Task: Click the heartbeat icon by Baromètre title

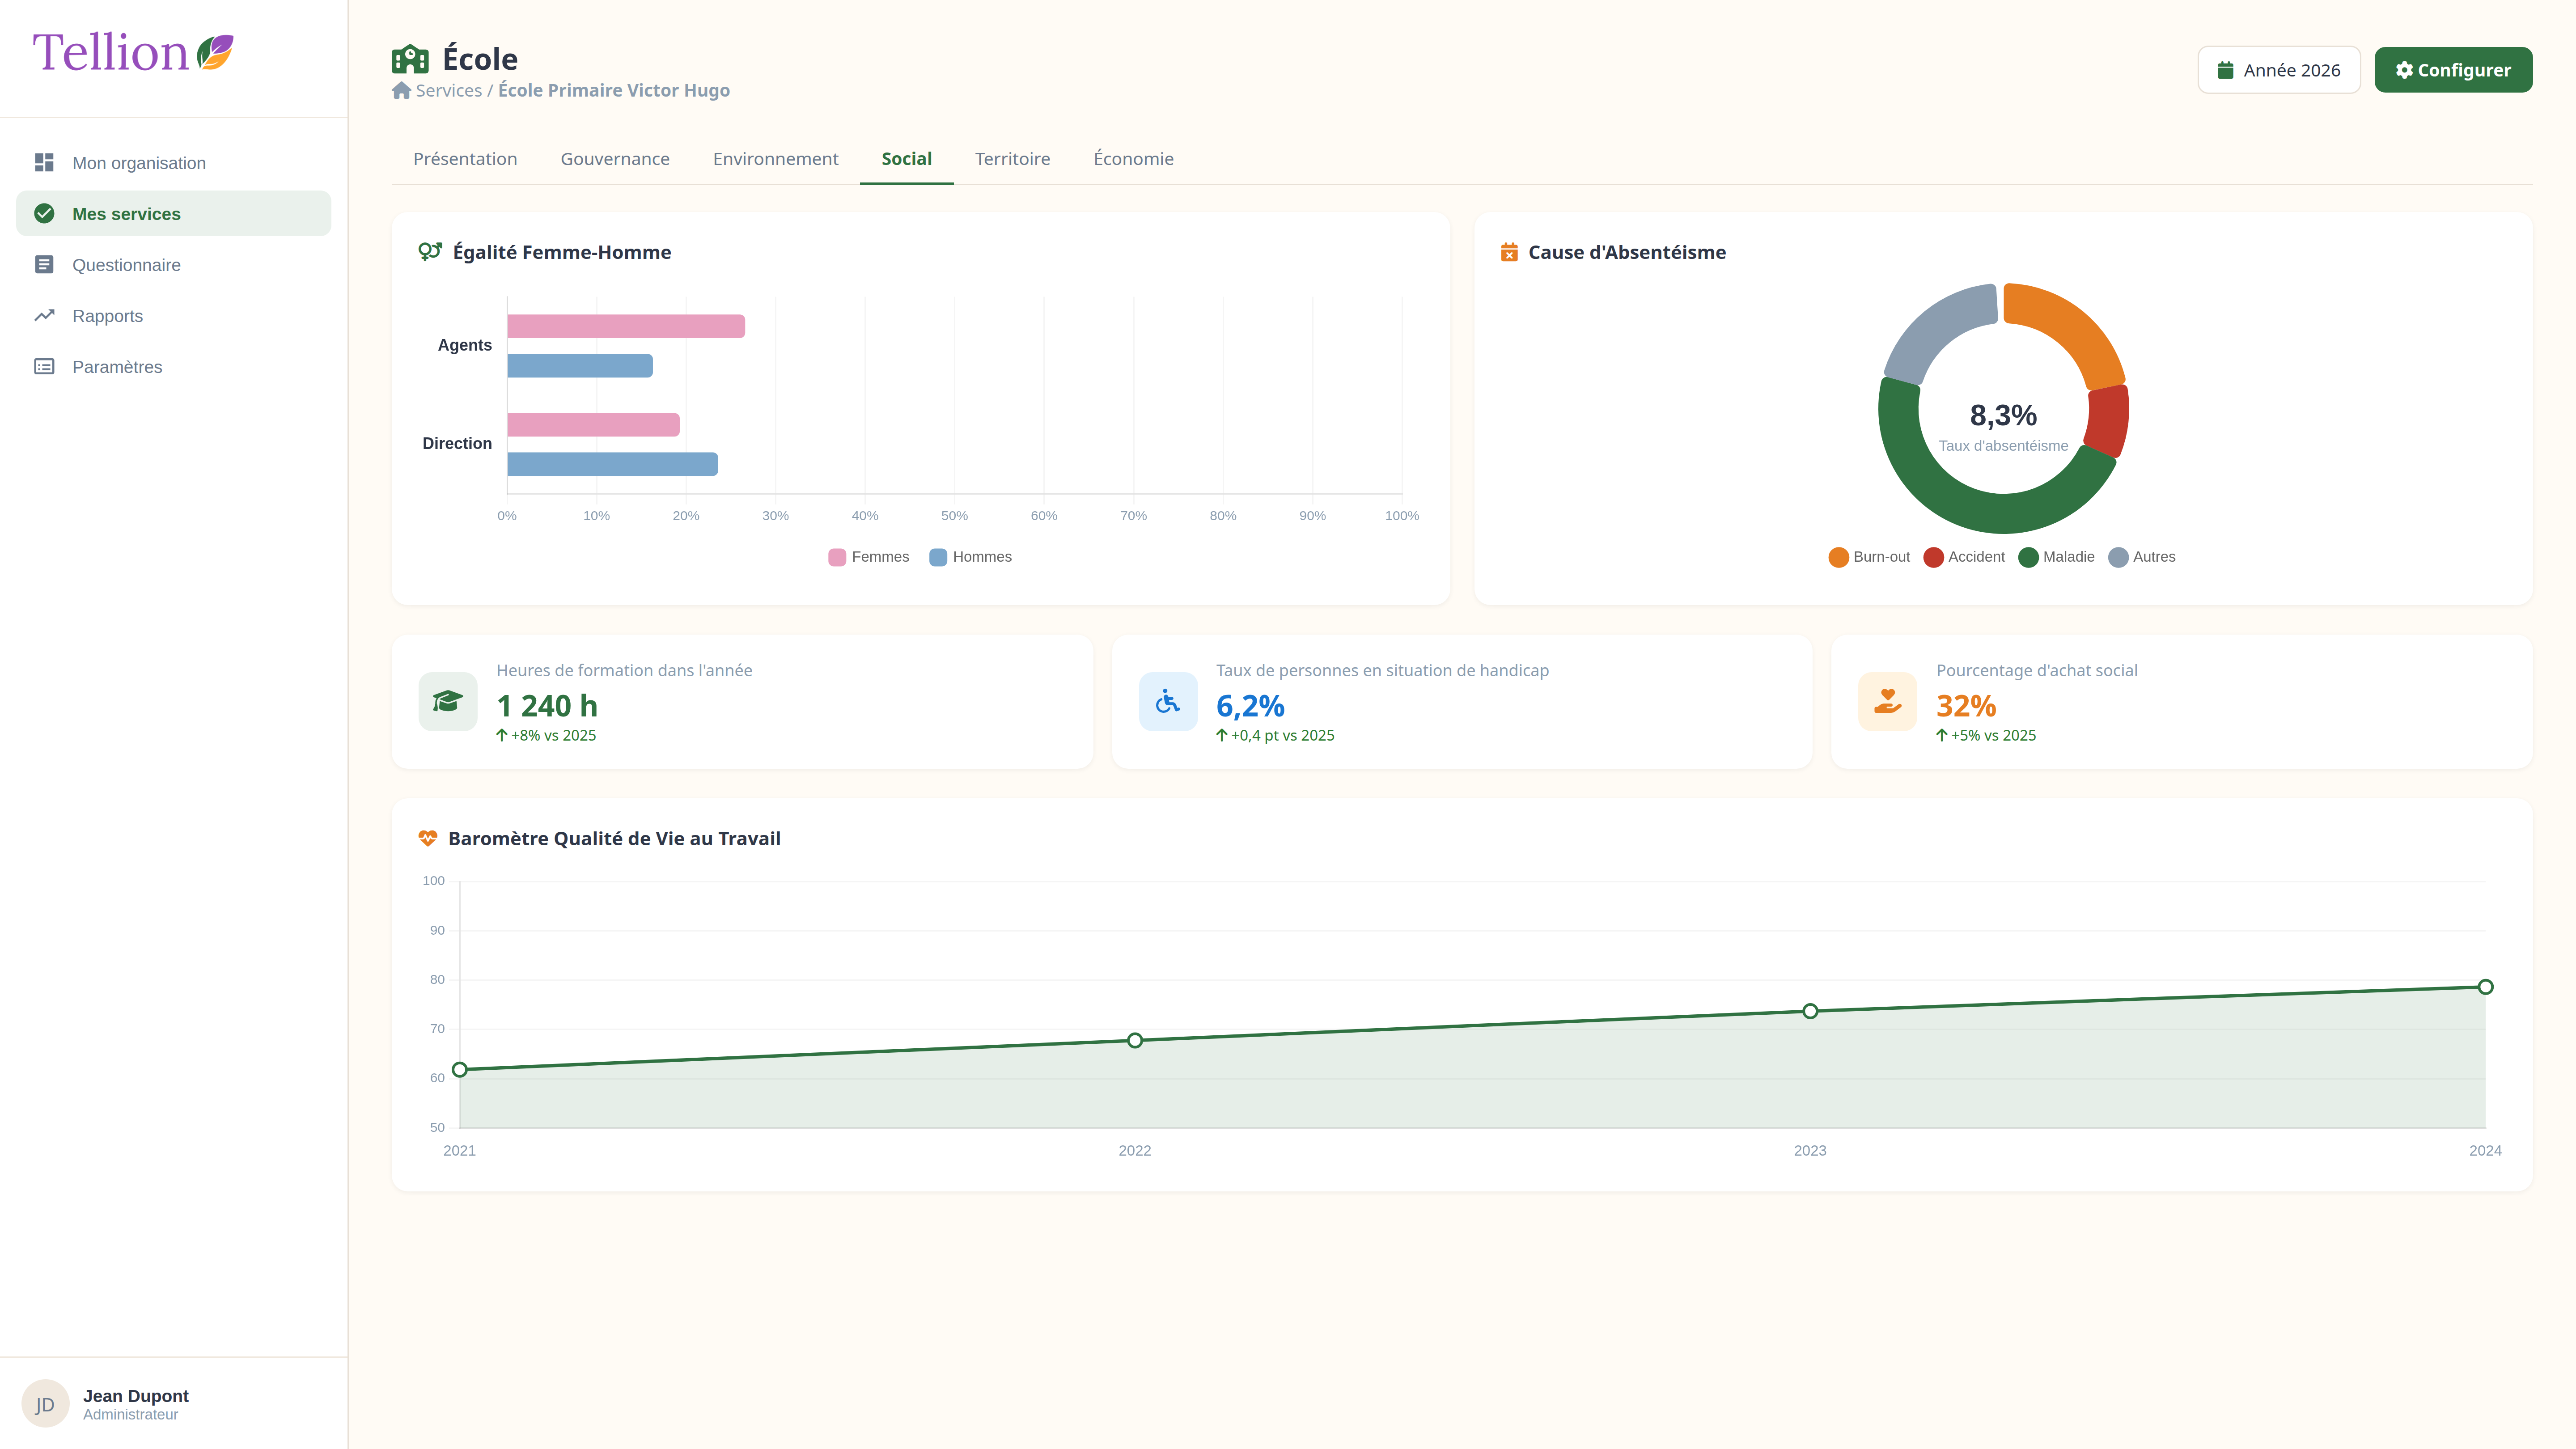Action: pyautogui.click(x=428, y=838)
